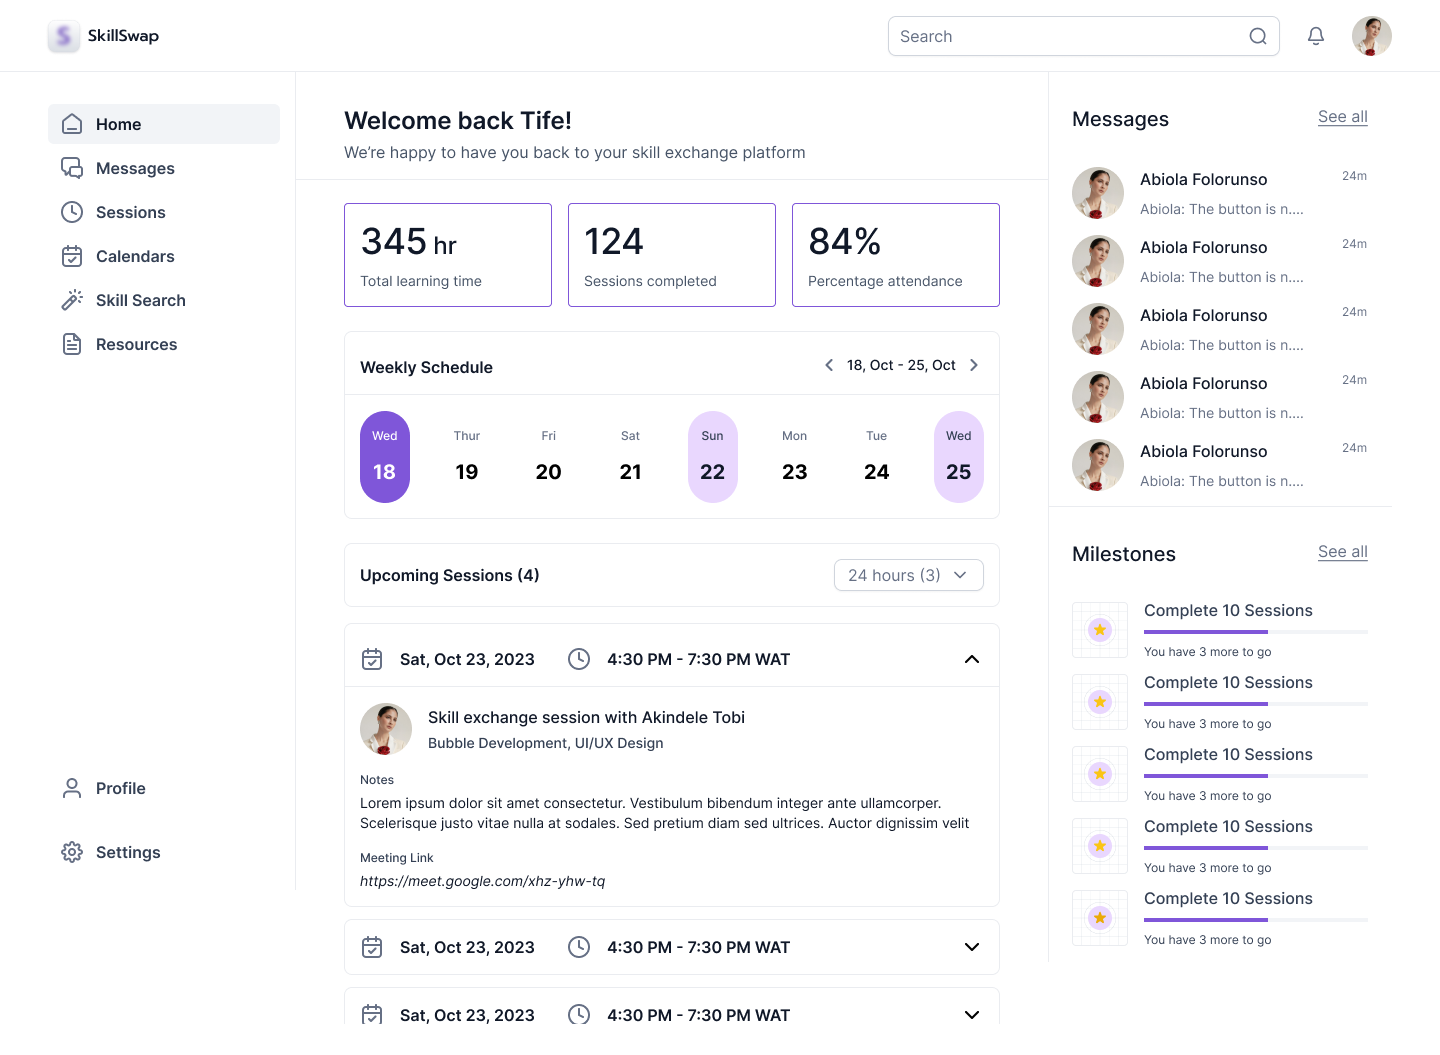This screenshot has height=1055, width=1440.
Task: Select the Skill Search magic wand icon
Action: click(71, 300)
